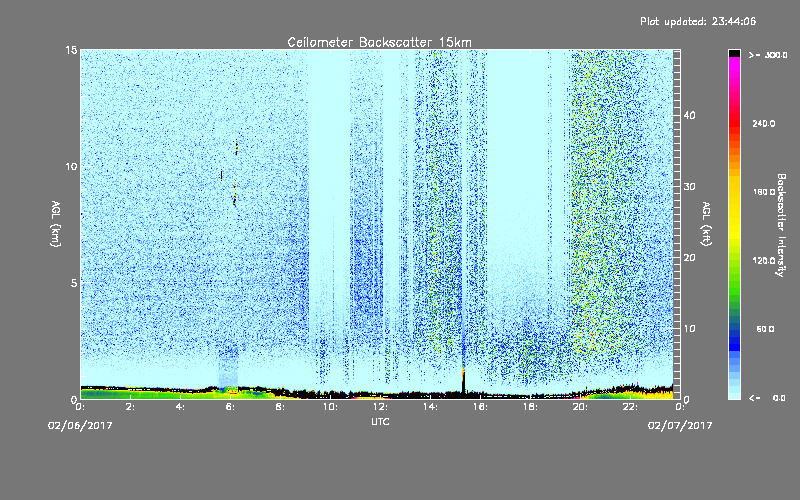The width and height of the screenshot is (800, 500).
Task: Click the '10' km tick on the left axis
Action: click(x=71, y=167)
